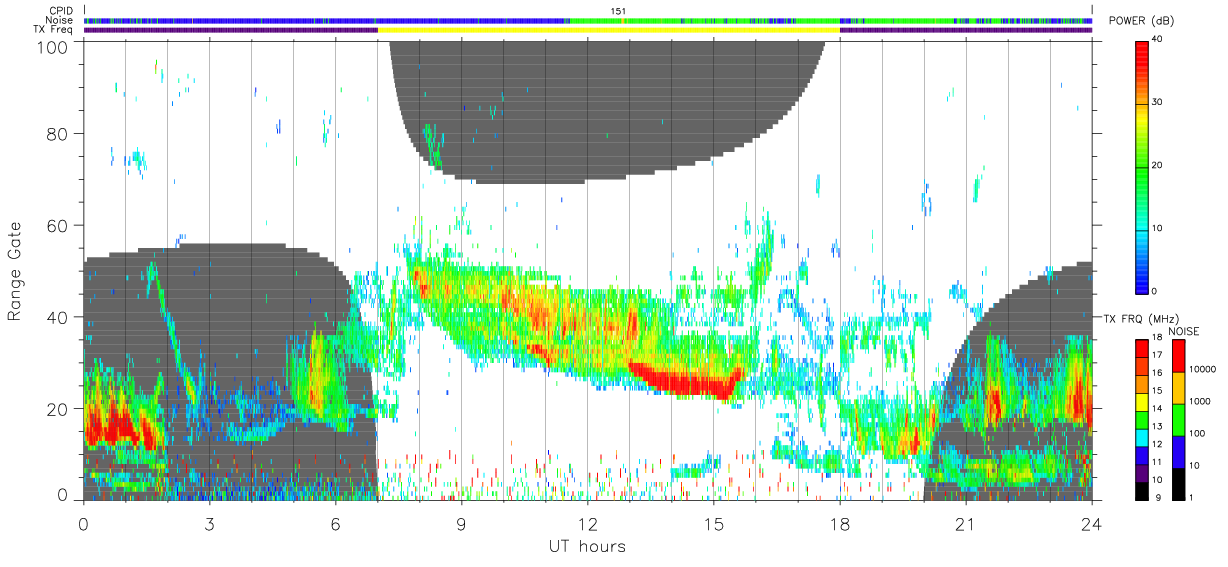Image resolution: width=1228 pixels, height=567 pixels.
Task: Pick the red swatch in NOISE legend
Action: click(1178, 355)
